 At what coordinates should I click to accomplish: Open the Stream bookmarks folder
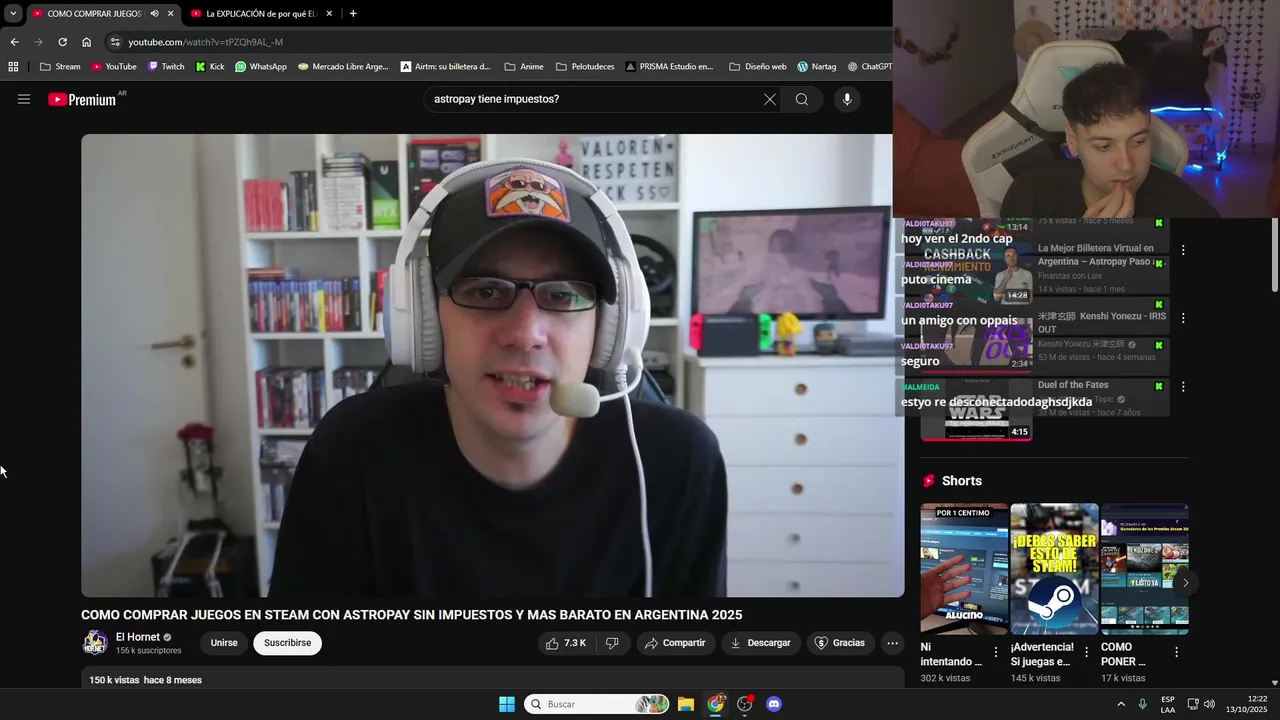point(60,67)
